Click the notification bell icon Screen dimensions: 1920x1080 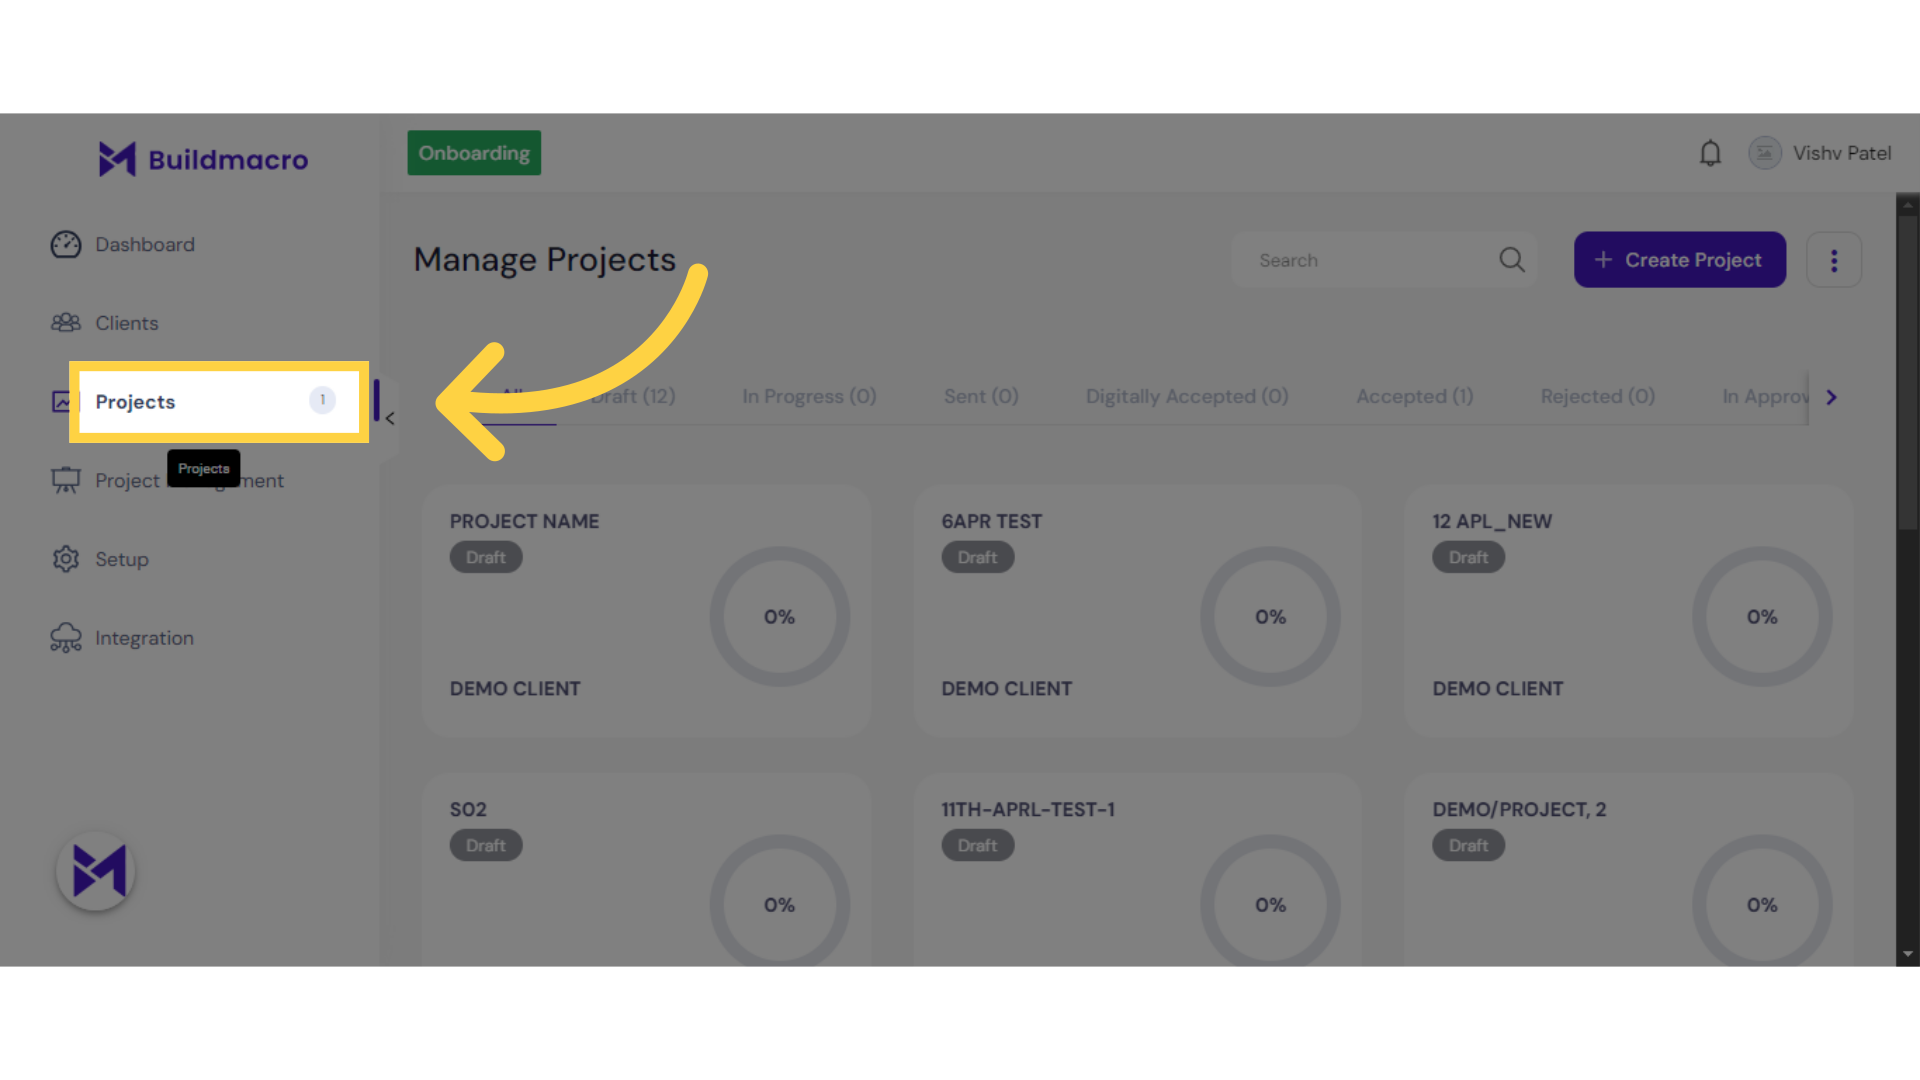coord(1710,153)
